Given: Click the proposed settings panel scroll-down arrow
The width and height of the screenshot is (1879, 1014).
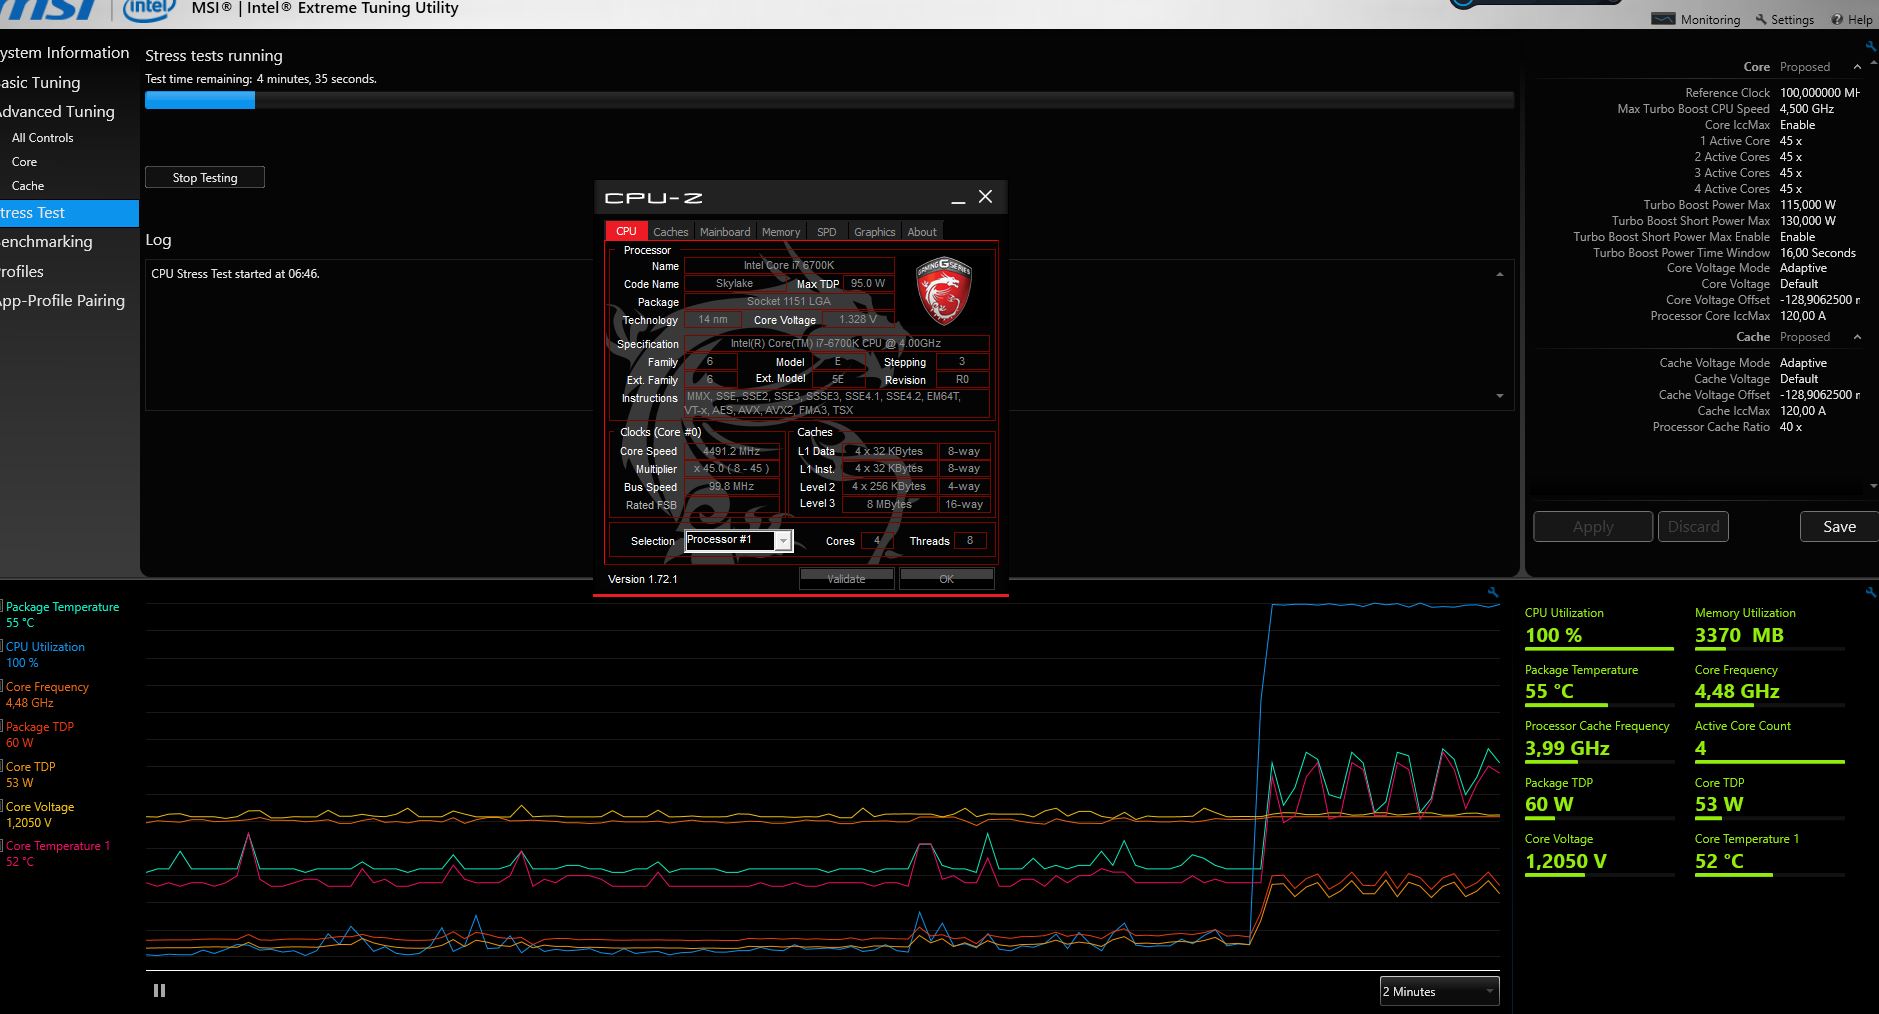Looking at the screenshot, I should tap(1872, 487).
